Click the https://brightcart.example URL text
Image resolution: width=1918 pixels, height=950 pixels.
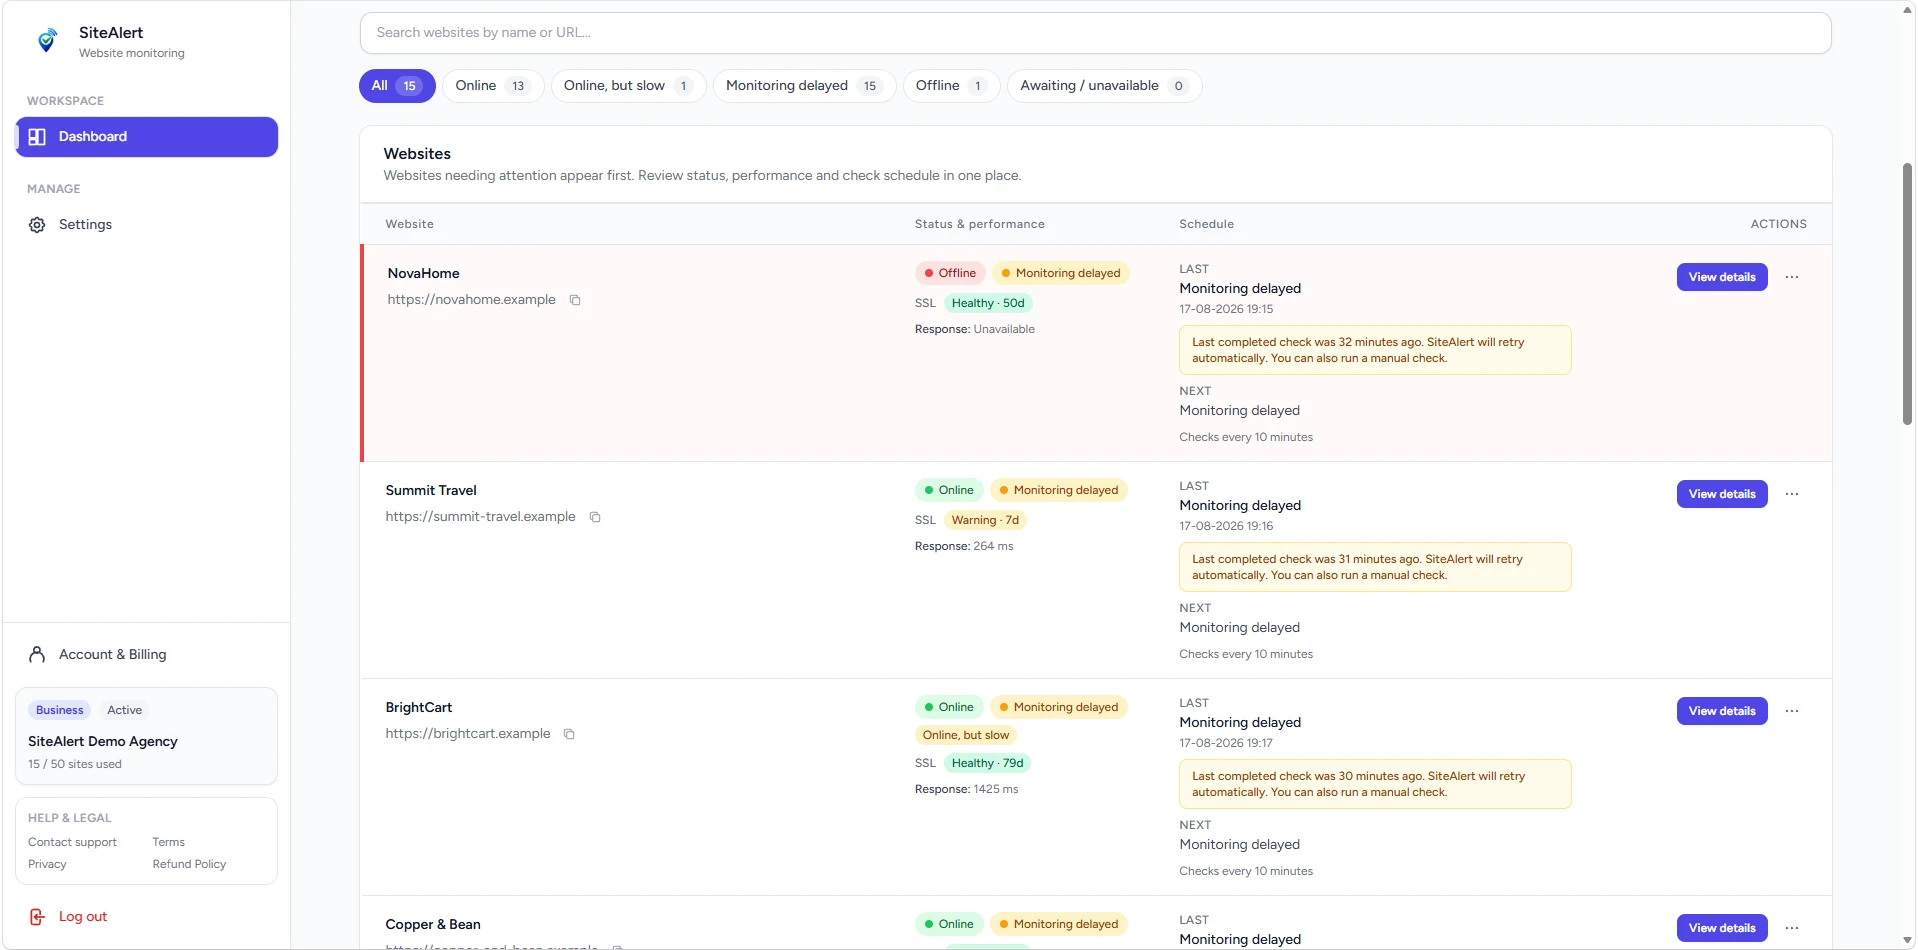[x=468, y=734]
